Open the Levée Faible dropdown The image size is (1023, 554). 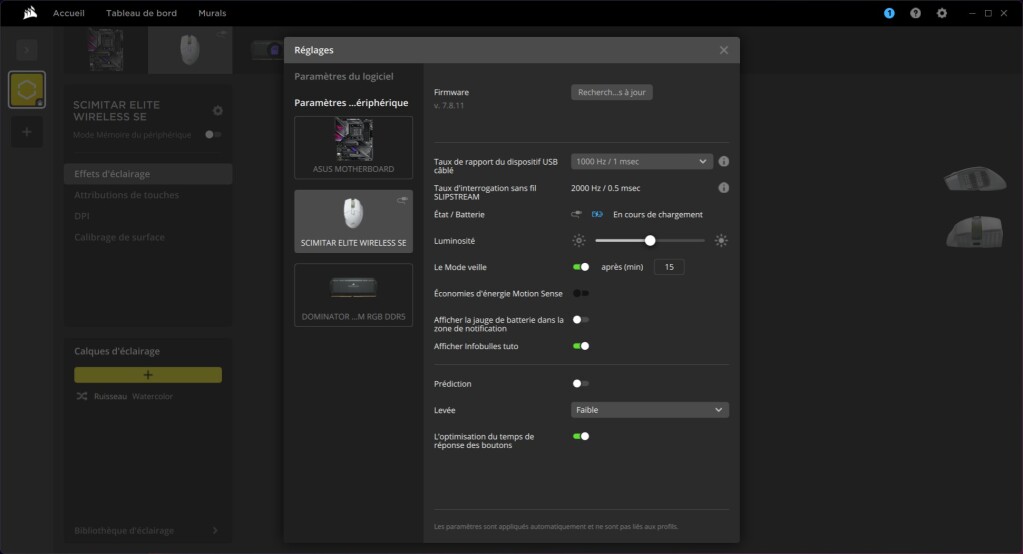(650, 410)
